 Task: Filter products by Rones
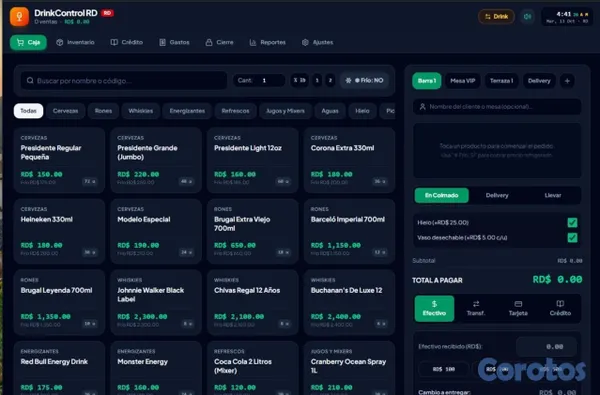coord(103,111)
